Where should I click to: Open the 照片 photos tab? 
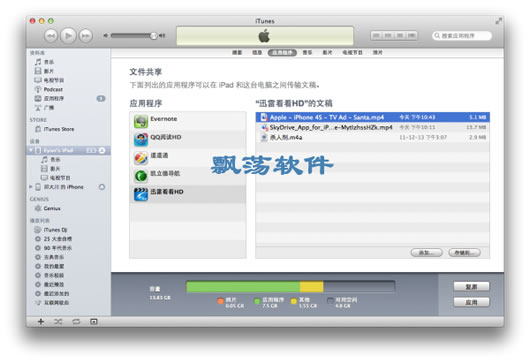[378, 52]
